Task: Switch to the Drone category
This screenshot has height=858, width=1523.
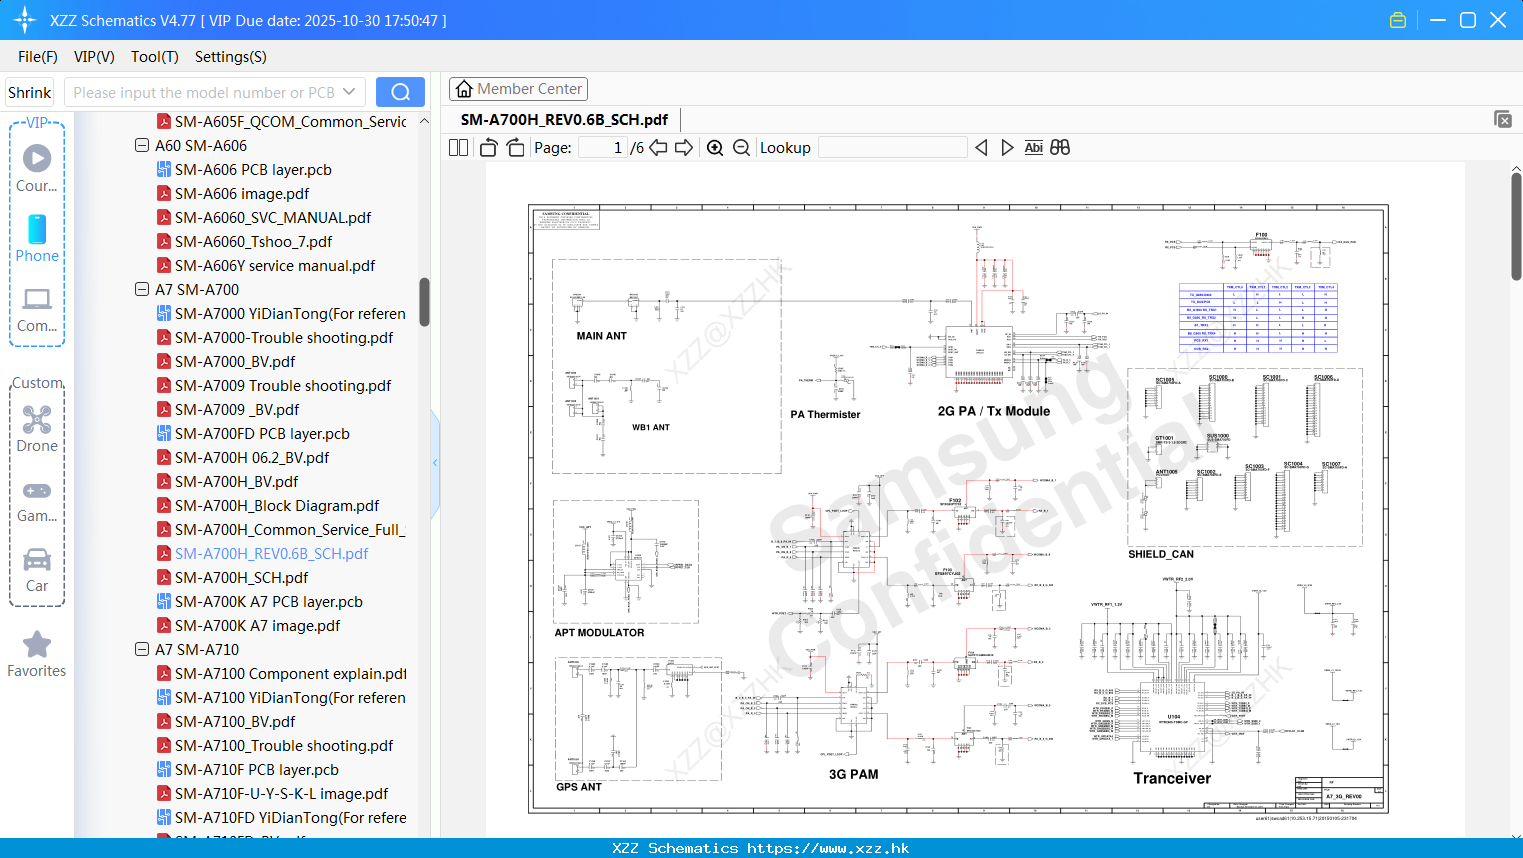Action: (x=37, y=428)
